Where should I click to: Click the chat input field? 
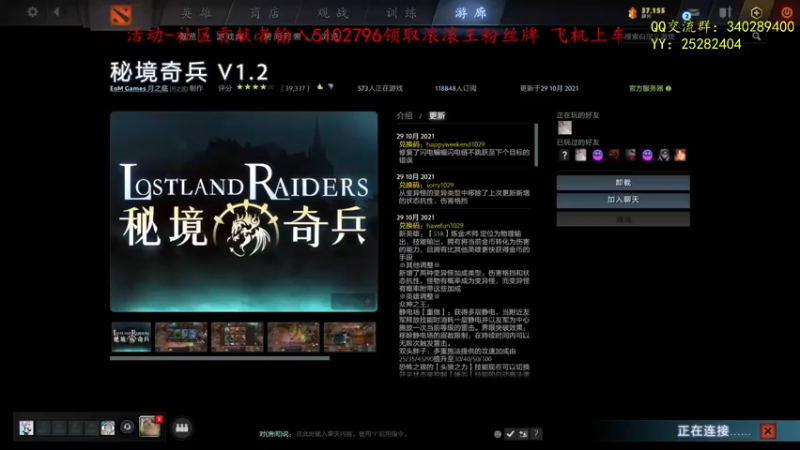click(x=375, y=434)
